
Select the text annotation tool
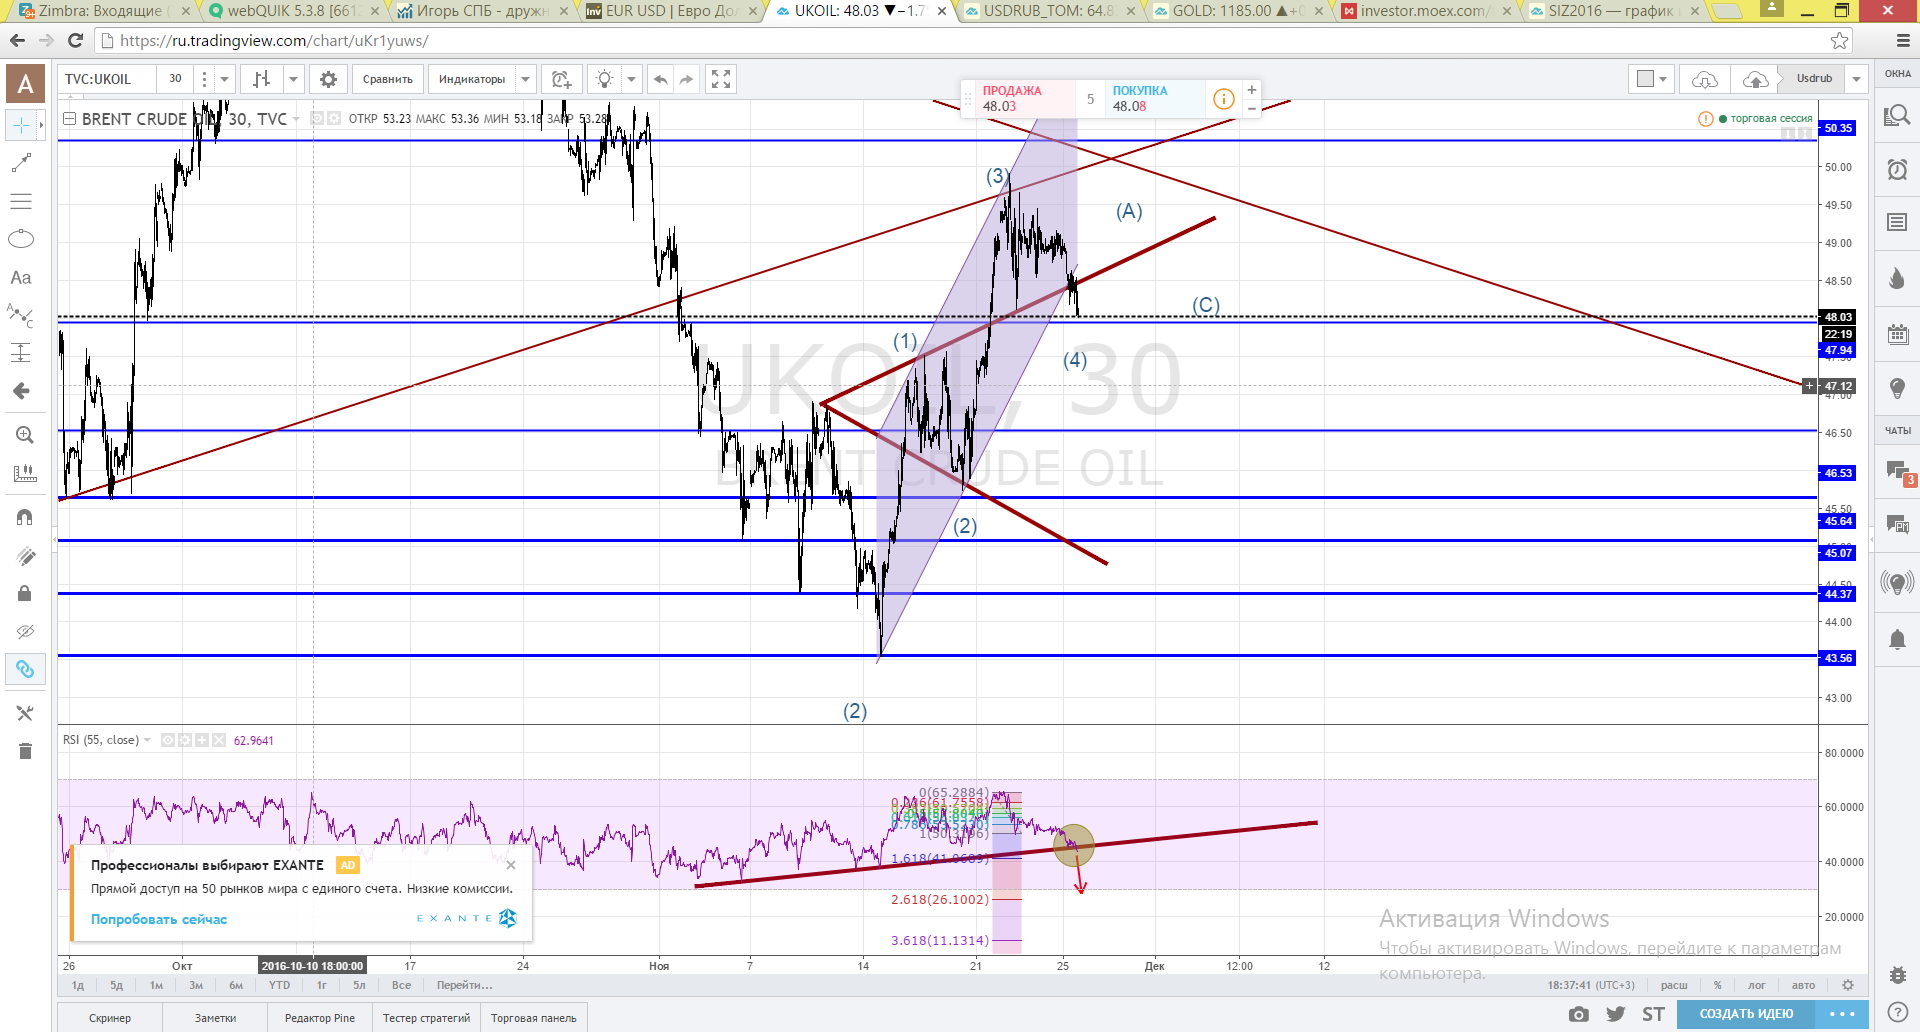coord(21,278)
